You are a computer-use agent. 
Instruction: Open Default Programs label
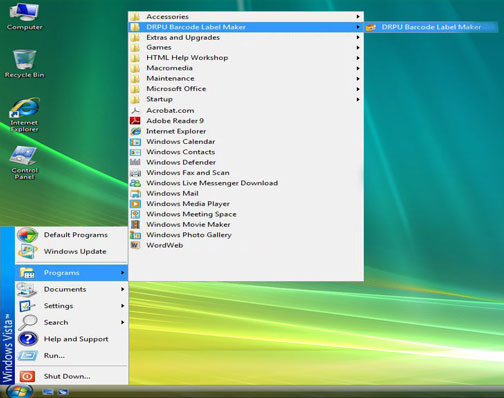(x=76, y=235)
